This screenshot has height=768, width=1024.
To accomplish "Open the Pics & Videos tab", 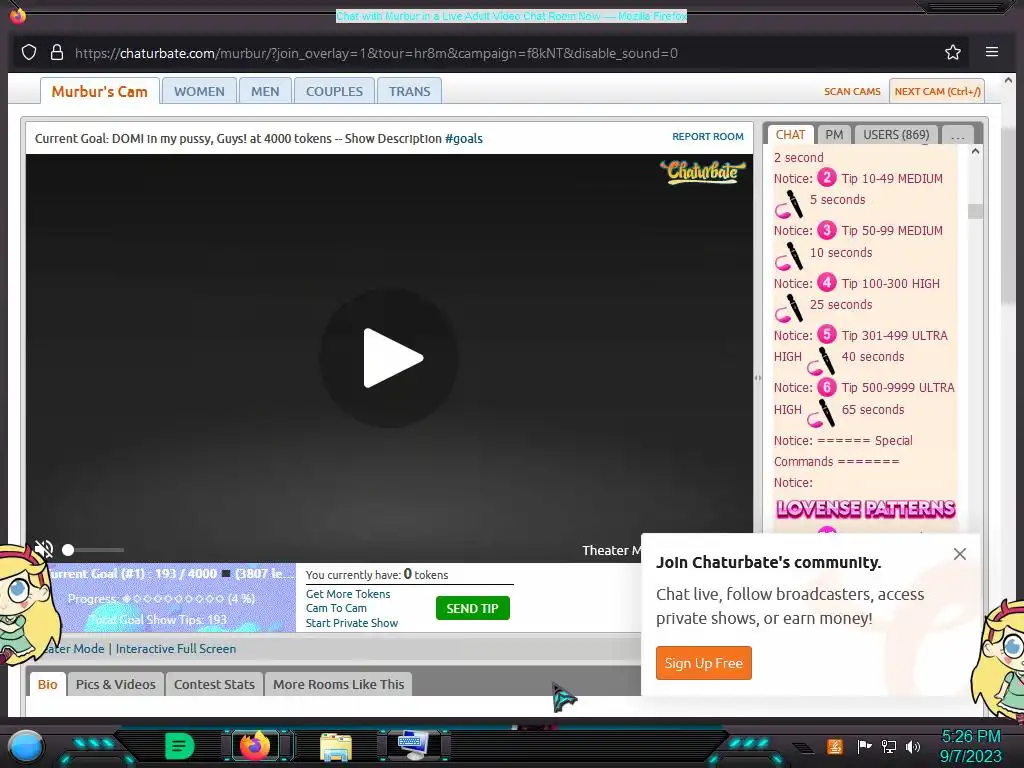I will pyautogui.click(x=116, y=684).
